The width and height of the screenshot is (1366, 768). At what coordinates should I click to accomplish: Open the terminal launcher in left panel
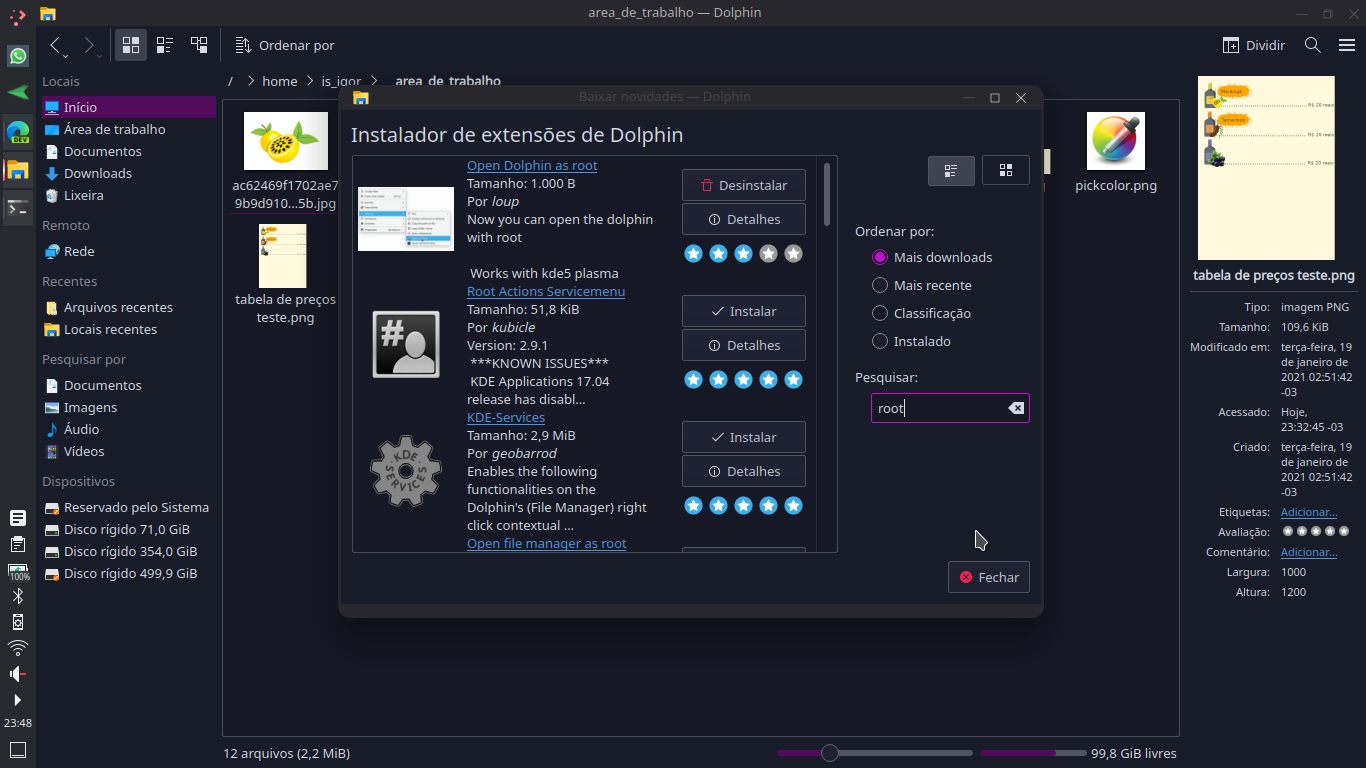point(18,208)
